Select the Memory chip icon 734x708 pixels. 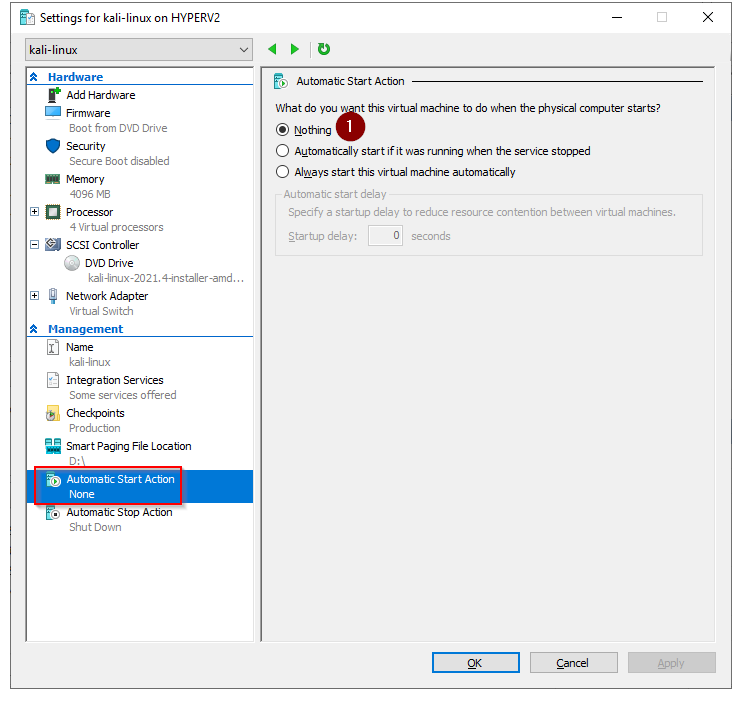(53, 179)
